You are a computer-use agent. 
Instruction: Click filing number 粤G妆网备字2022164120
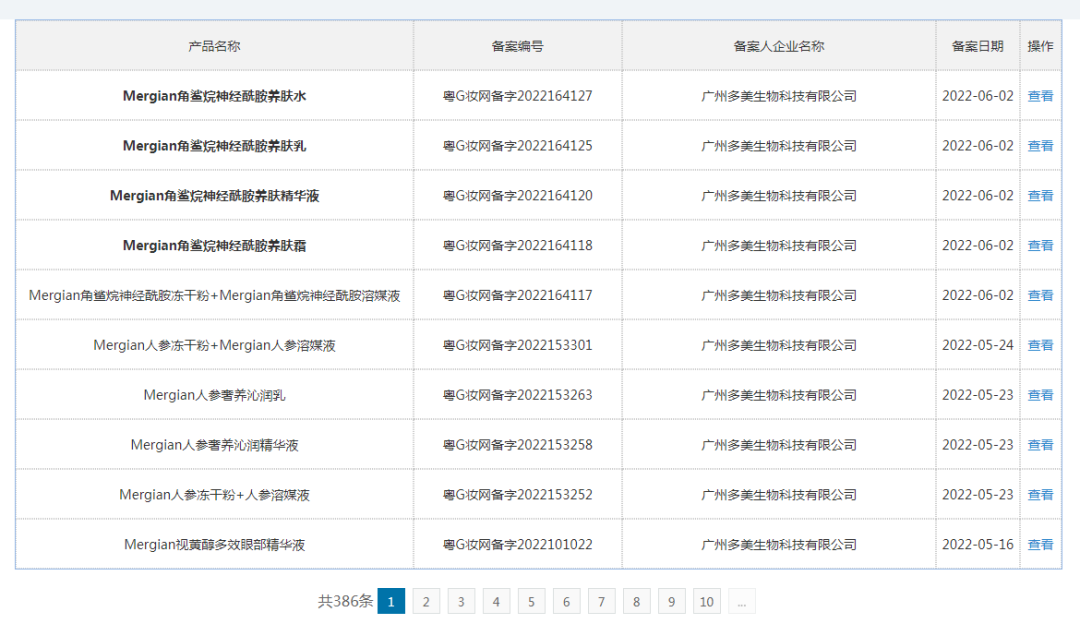coord(517,196)
